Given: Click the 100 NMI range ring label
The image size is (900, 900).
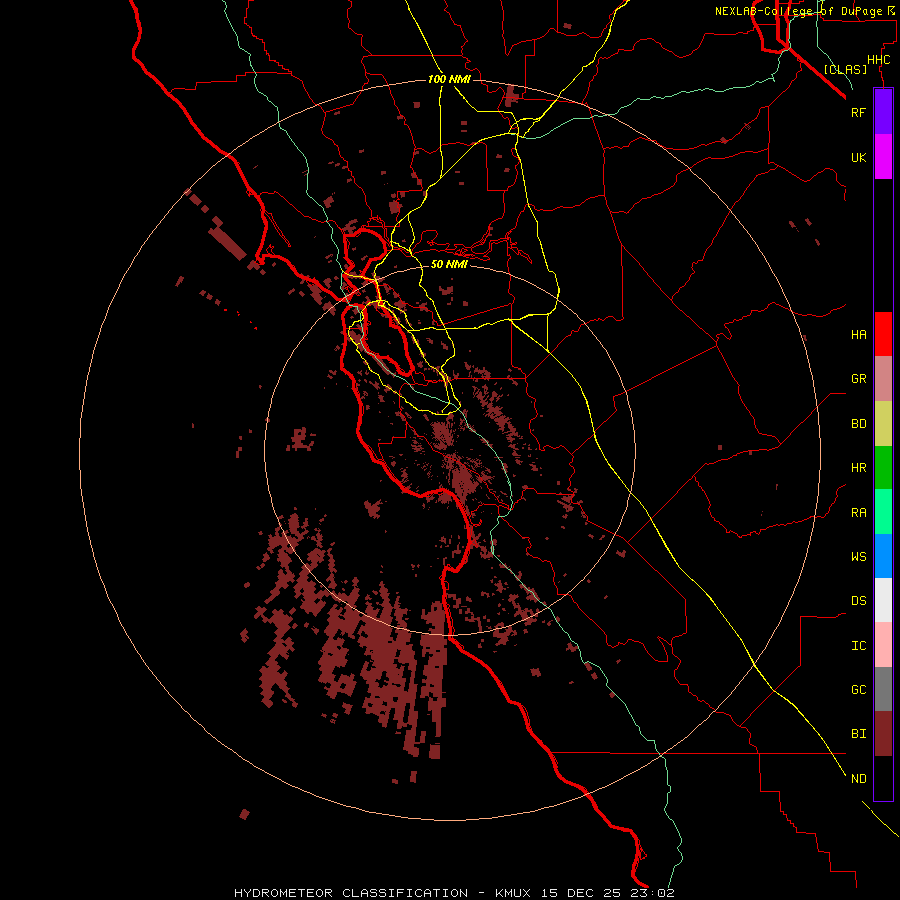Looking at the screenshot, I should pos(449,79).
